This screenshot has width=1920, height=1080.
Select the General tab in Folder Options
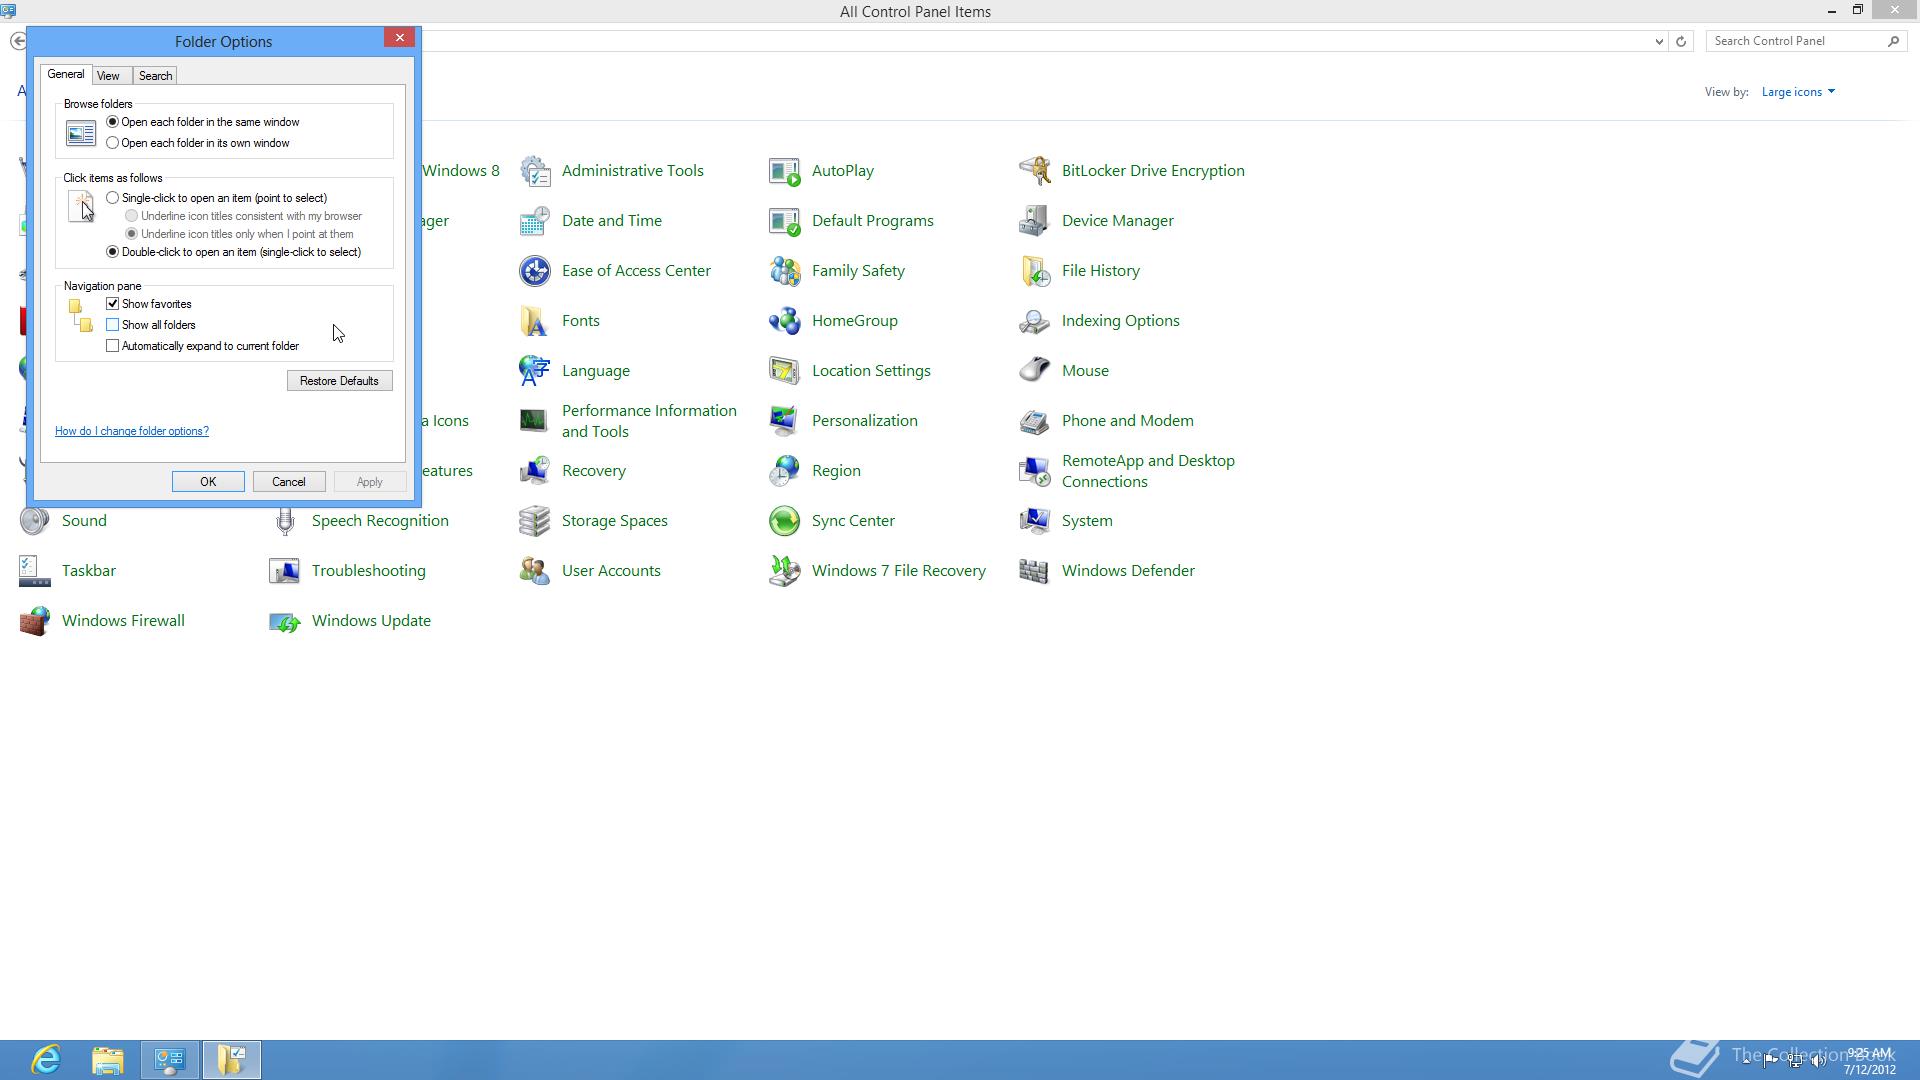66,75
